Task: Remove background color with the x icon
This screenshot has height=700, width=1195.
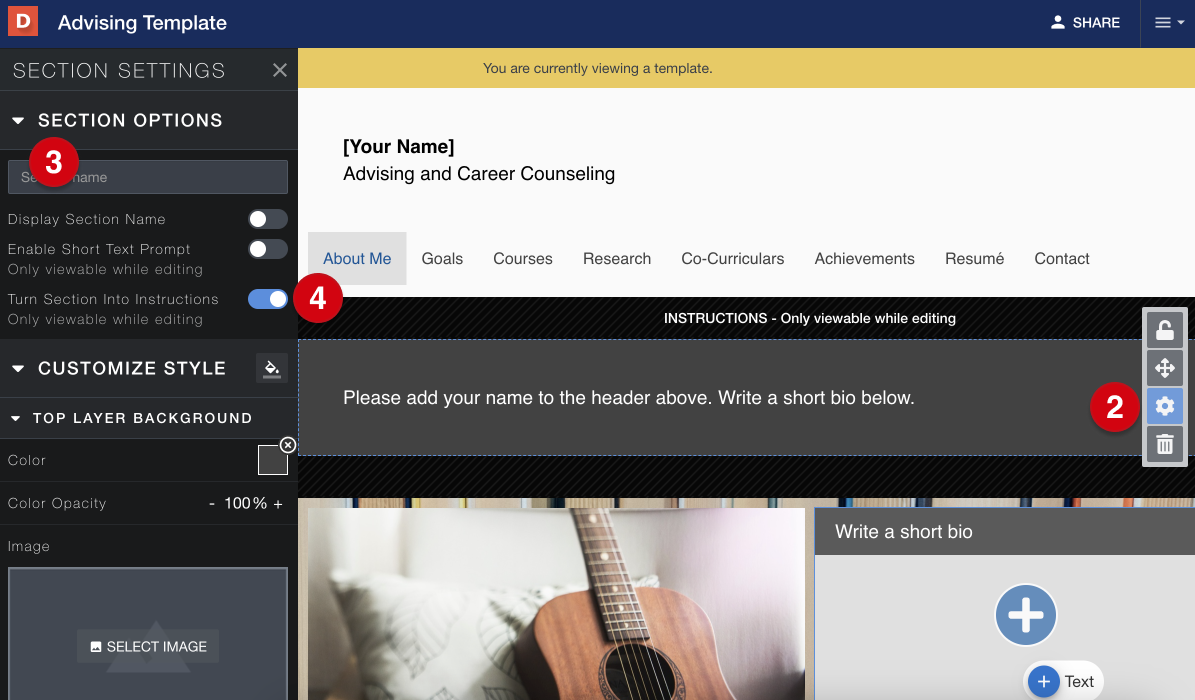Action: click(x=287, y=445)
